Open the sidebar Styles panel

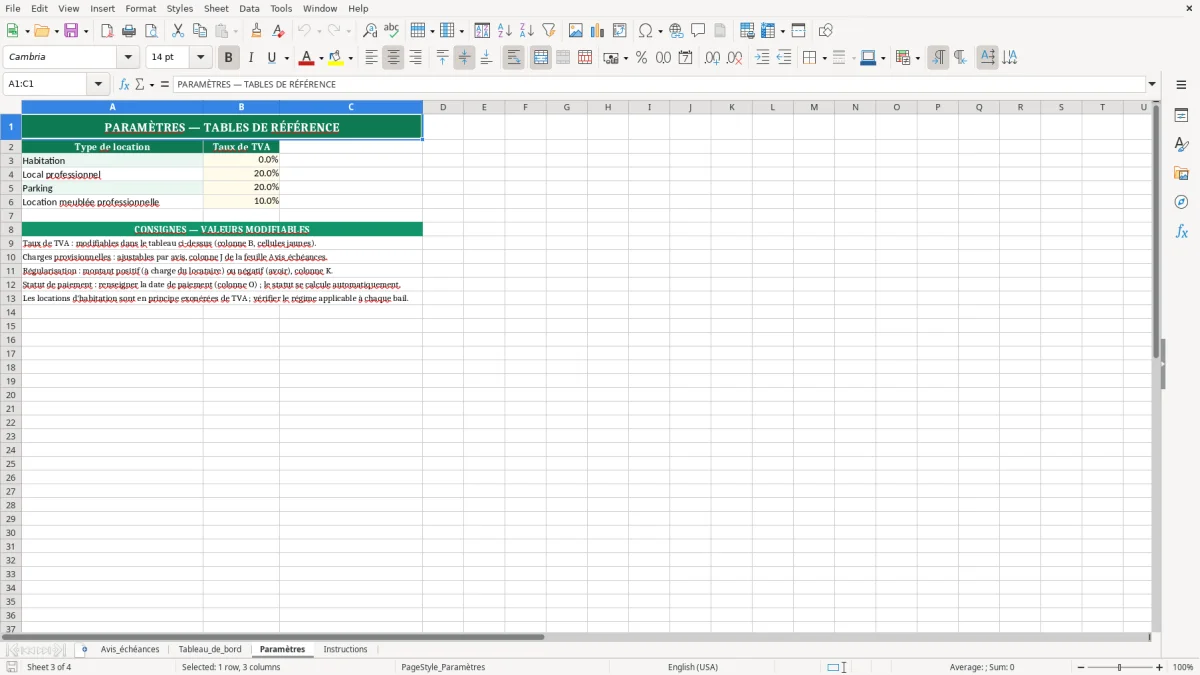1181,145
